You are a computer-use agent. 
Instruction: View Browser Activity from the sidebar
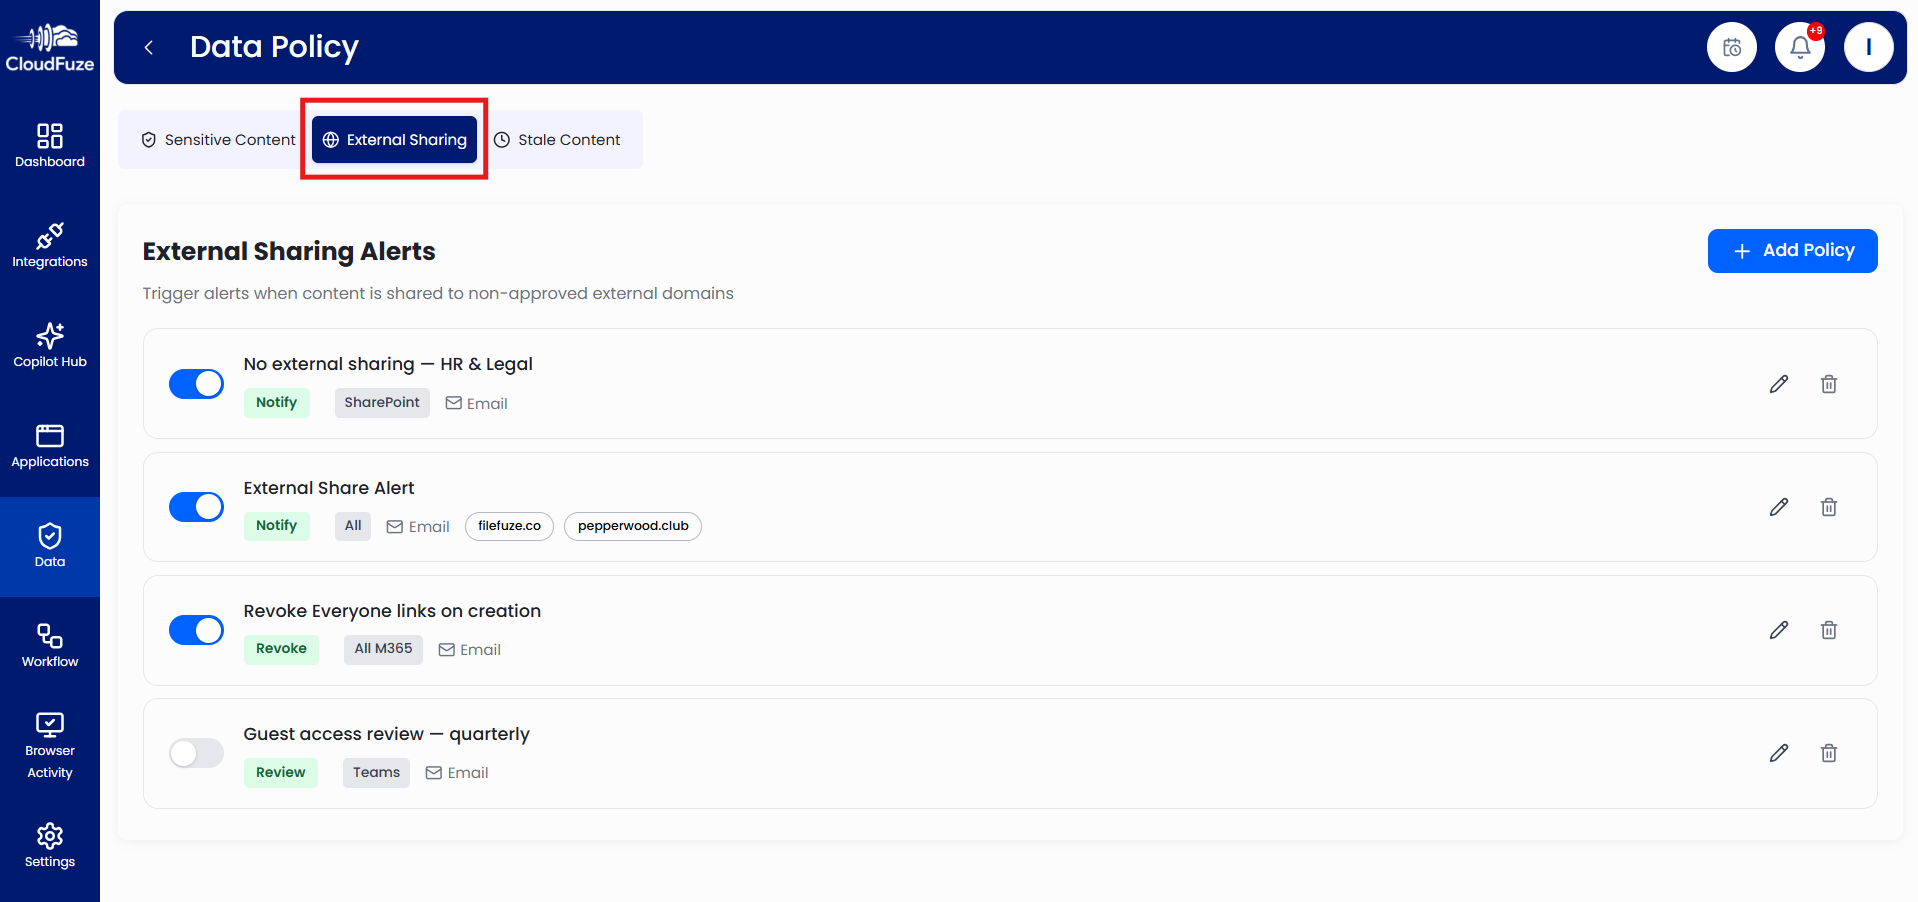pos(49,740)
